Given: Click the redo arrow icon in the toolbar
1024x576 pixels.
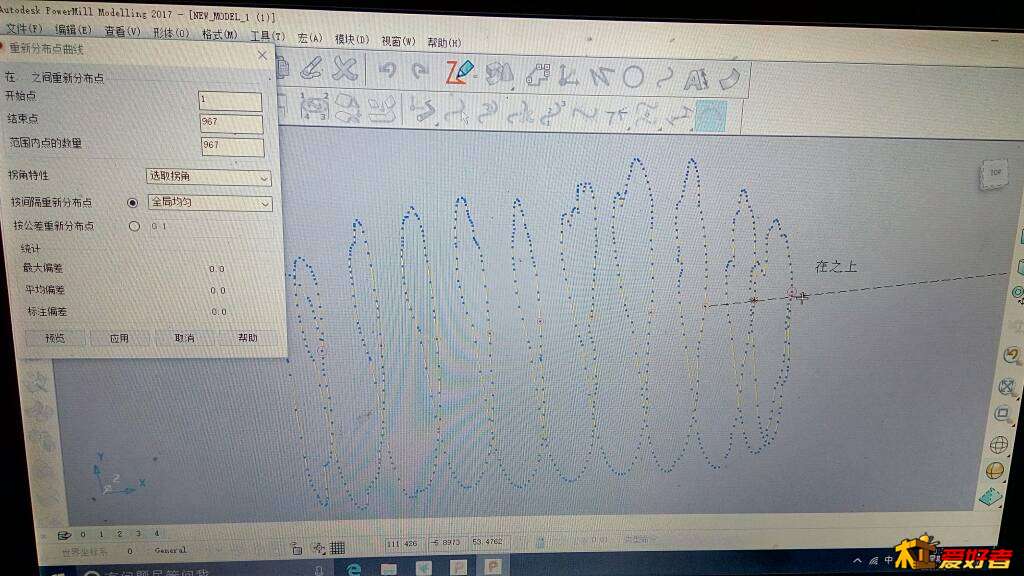Looking at the screenshot, I should [x=421, y=70].
